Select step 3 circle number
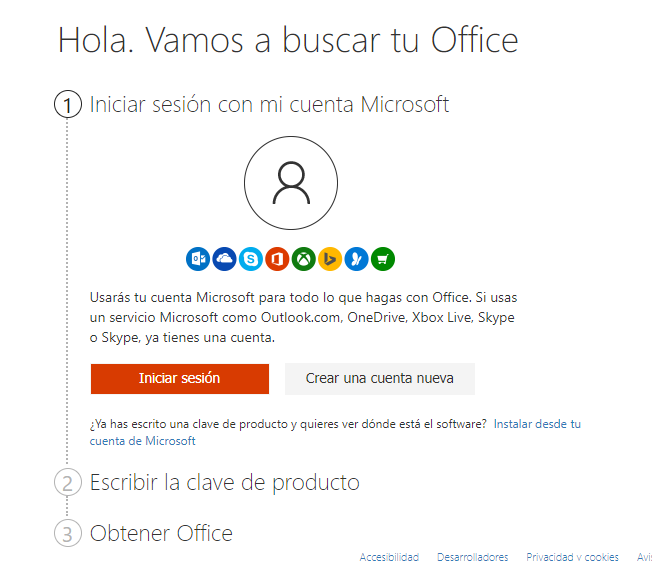652x561 pixels. [67, 533]
